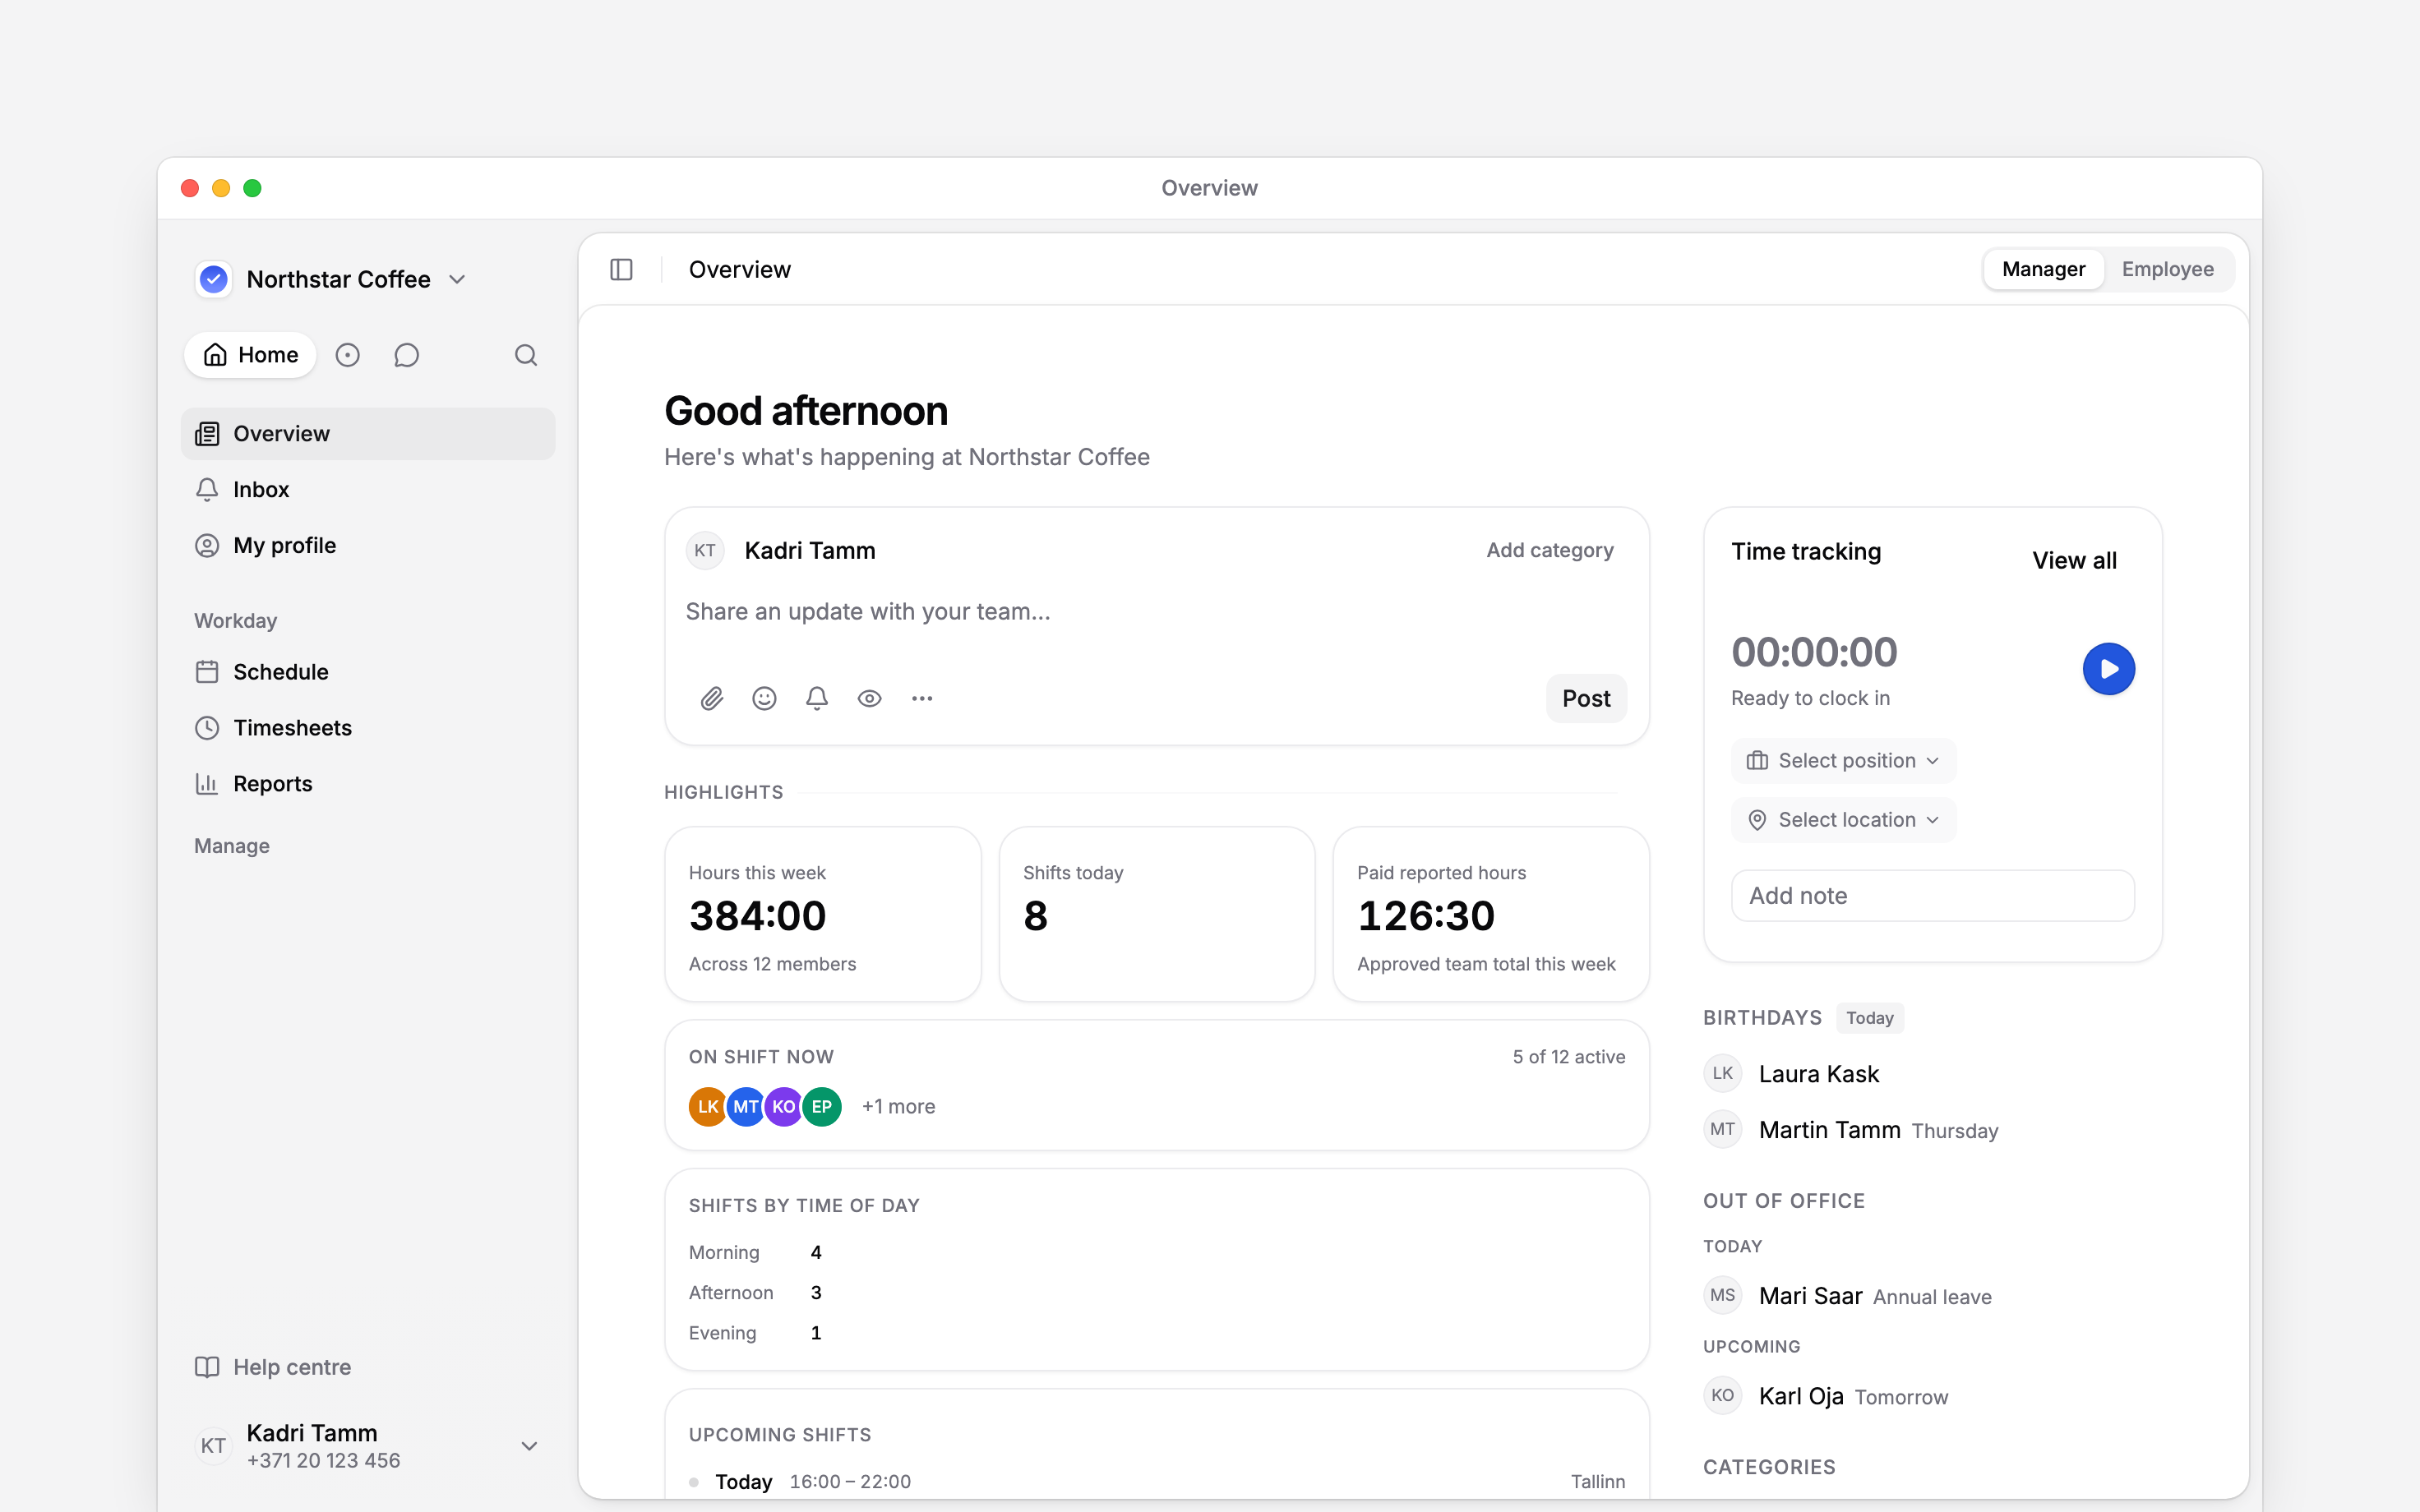Viewport: 2420px width, 1512px height.
Task: Select the Home tab
Action: point(250,355)
